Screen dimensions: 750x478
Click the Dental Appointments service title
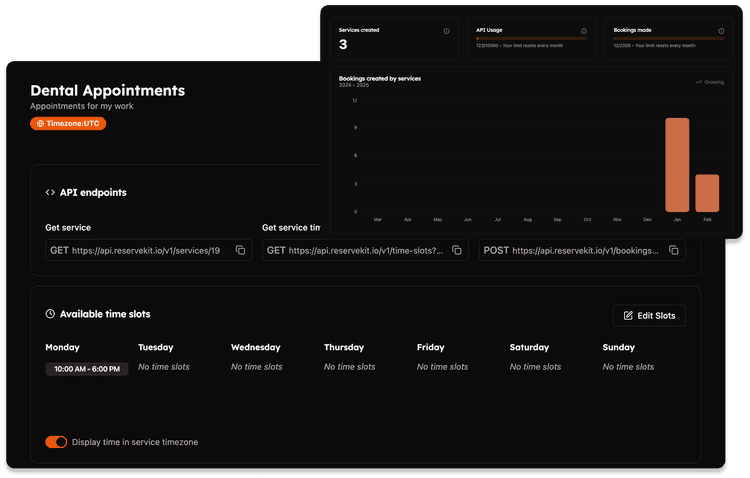[x=107, y=90]
